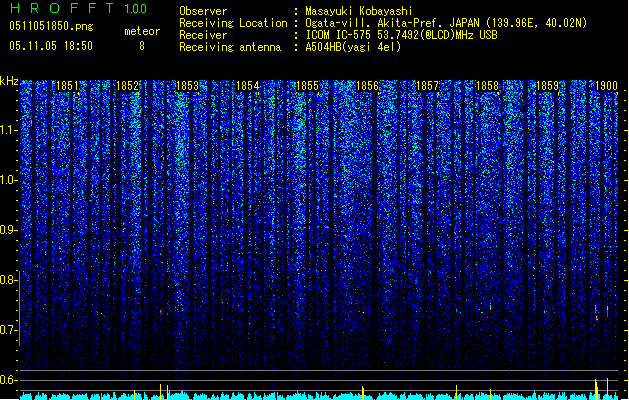The width and height of the screenshot is (629, 400).
Task: Click the 1900 time marker
Action: [606, 86]
